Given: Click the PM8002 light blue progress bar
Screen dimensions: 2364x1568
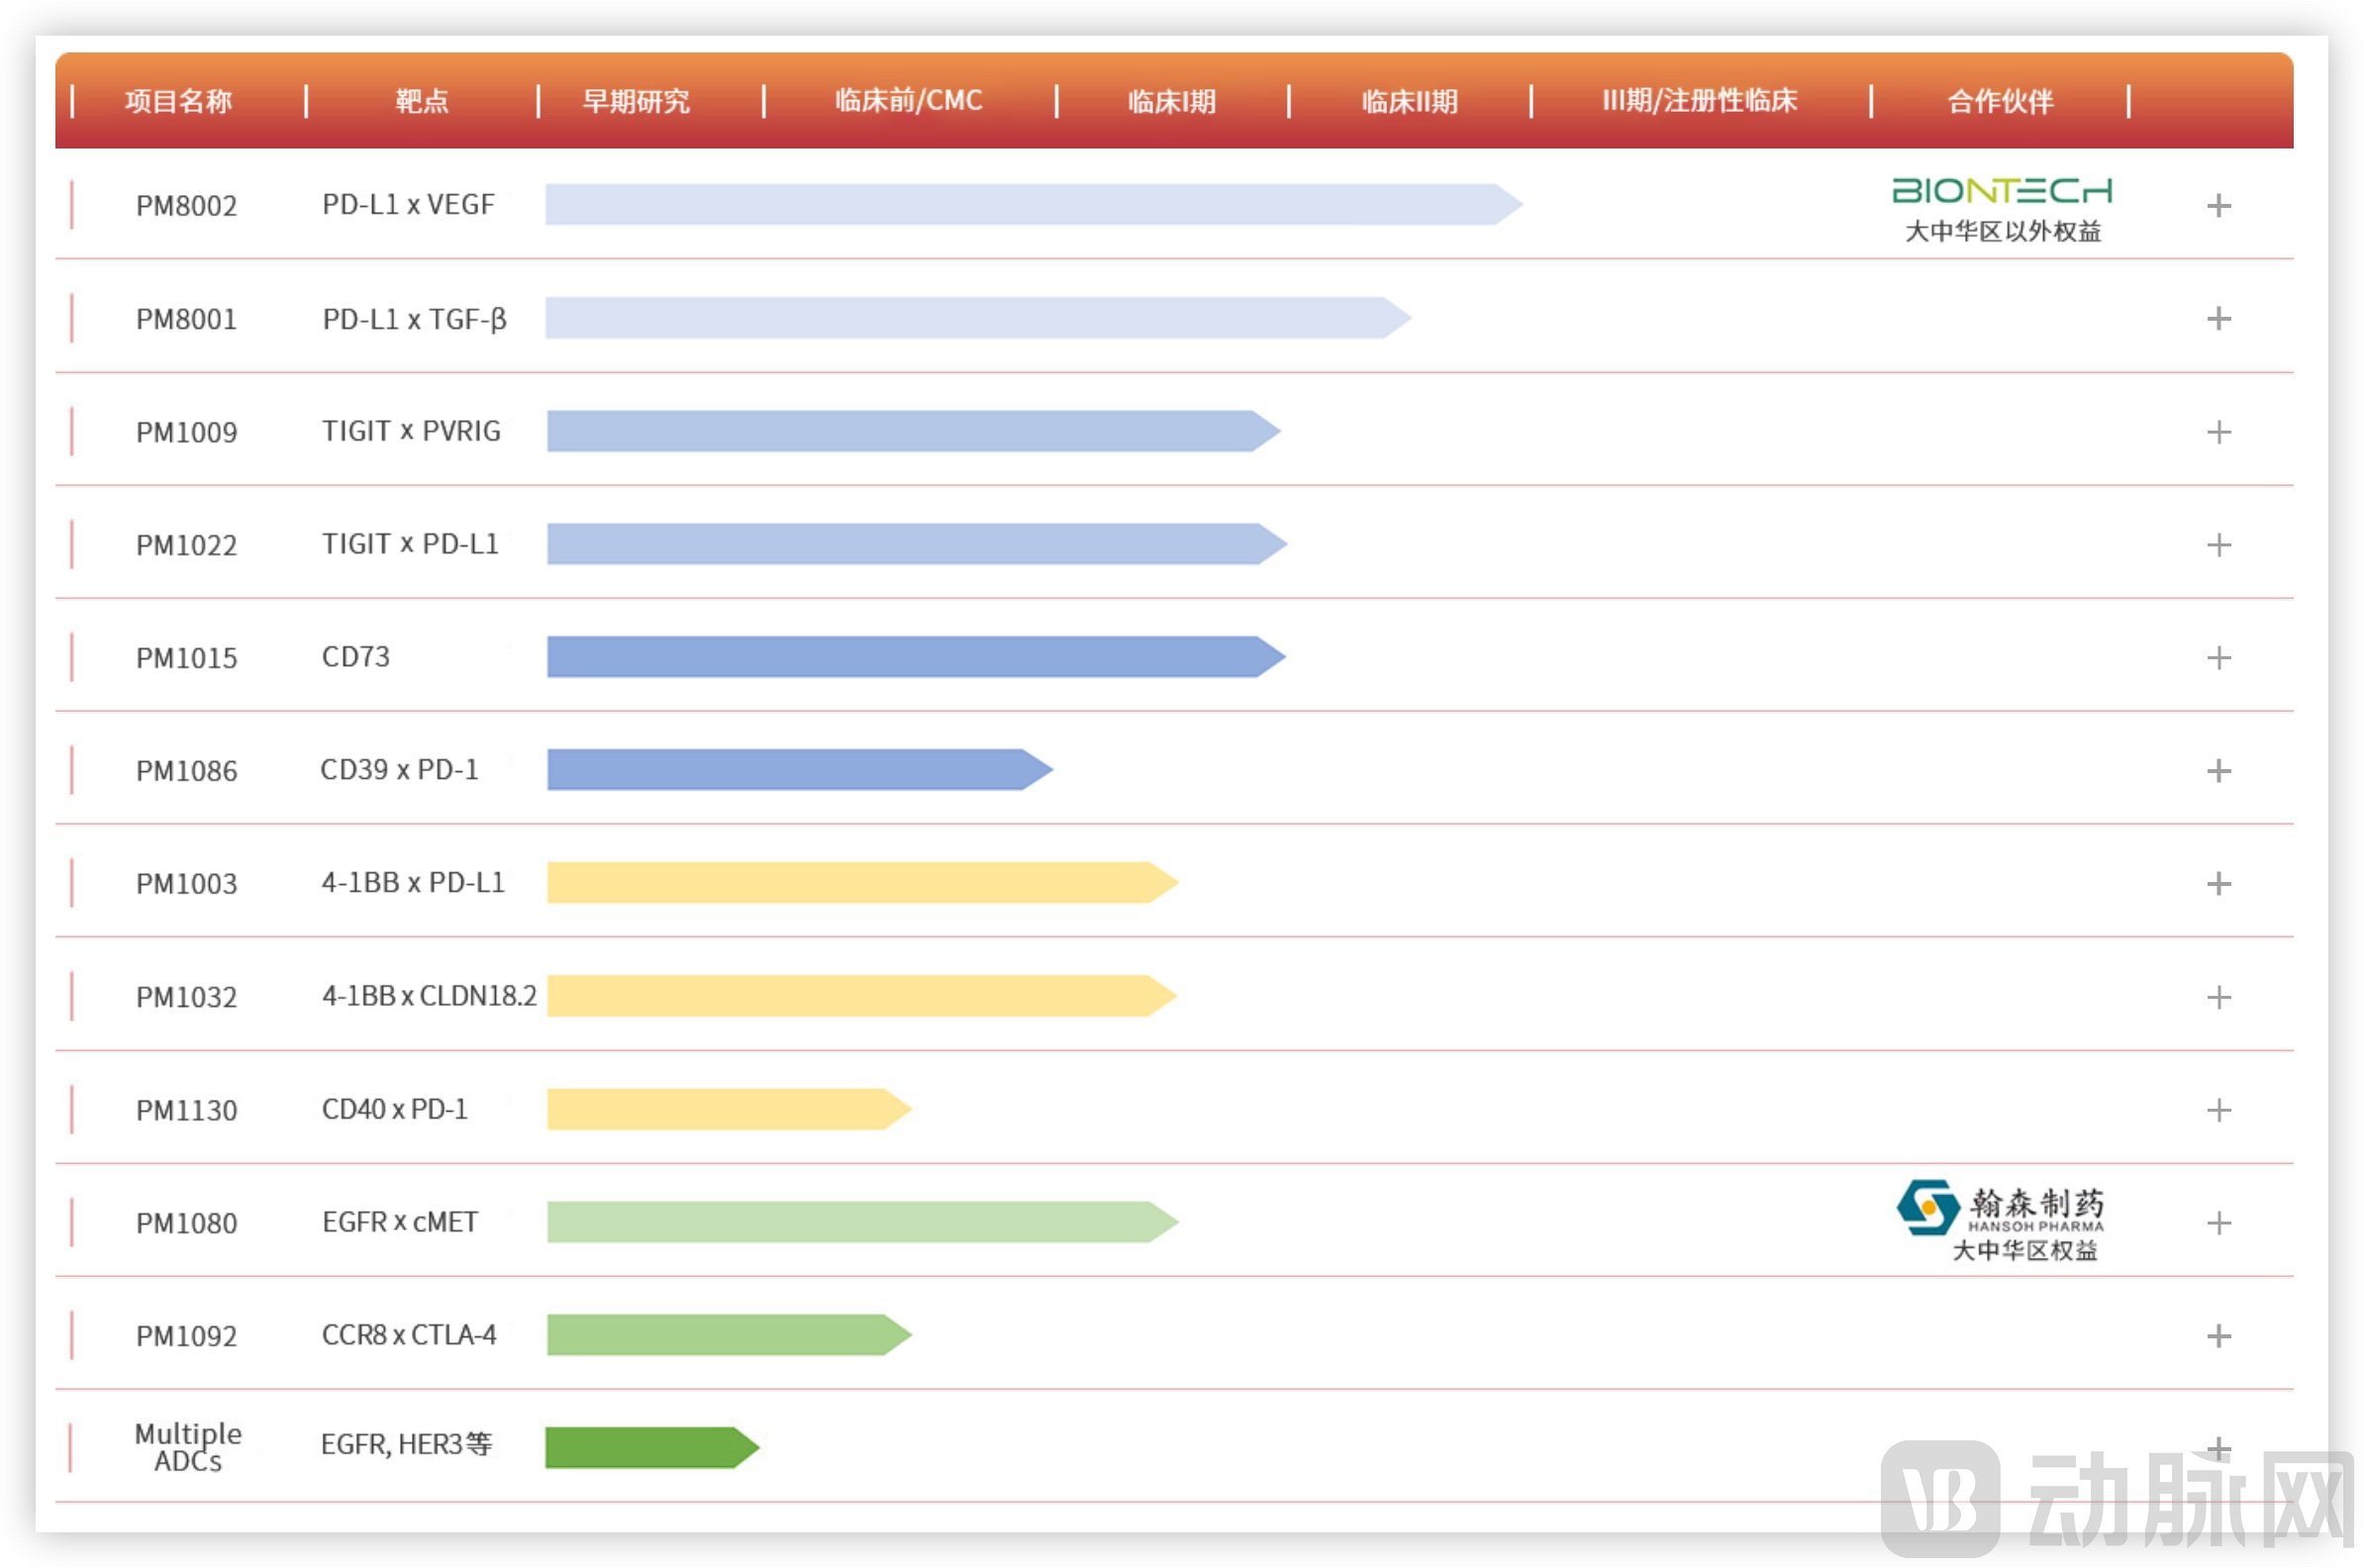Looking at the screenshot, I should tap(1030, 205).
